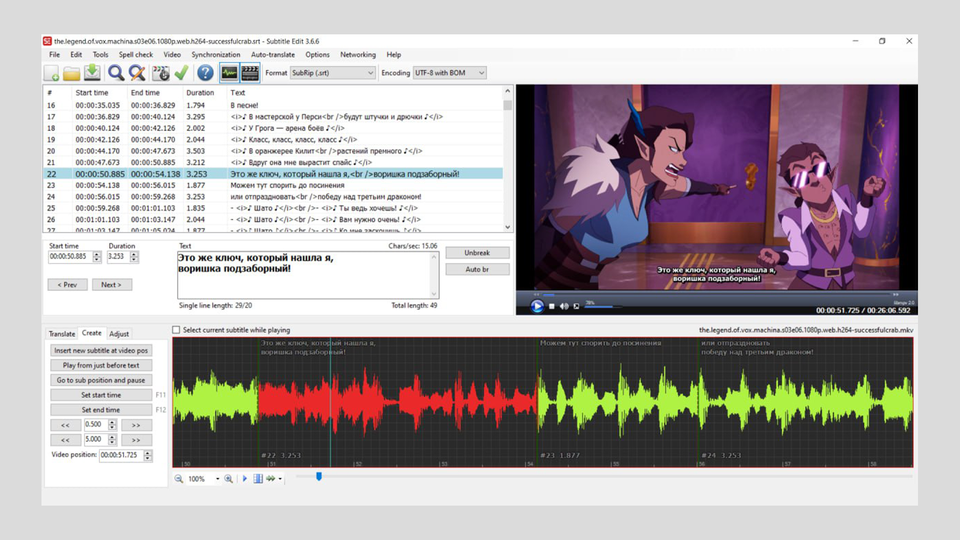The width and height of the screenshot is (960, 540).
Task: Play the video with the round play button
Action: (x=537, y=306)
